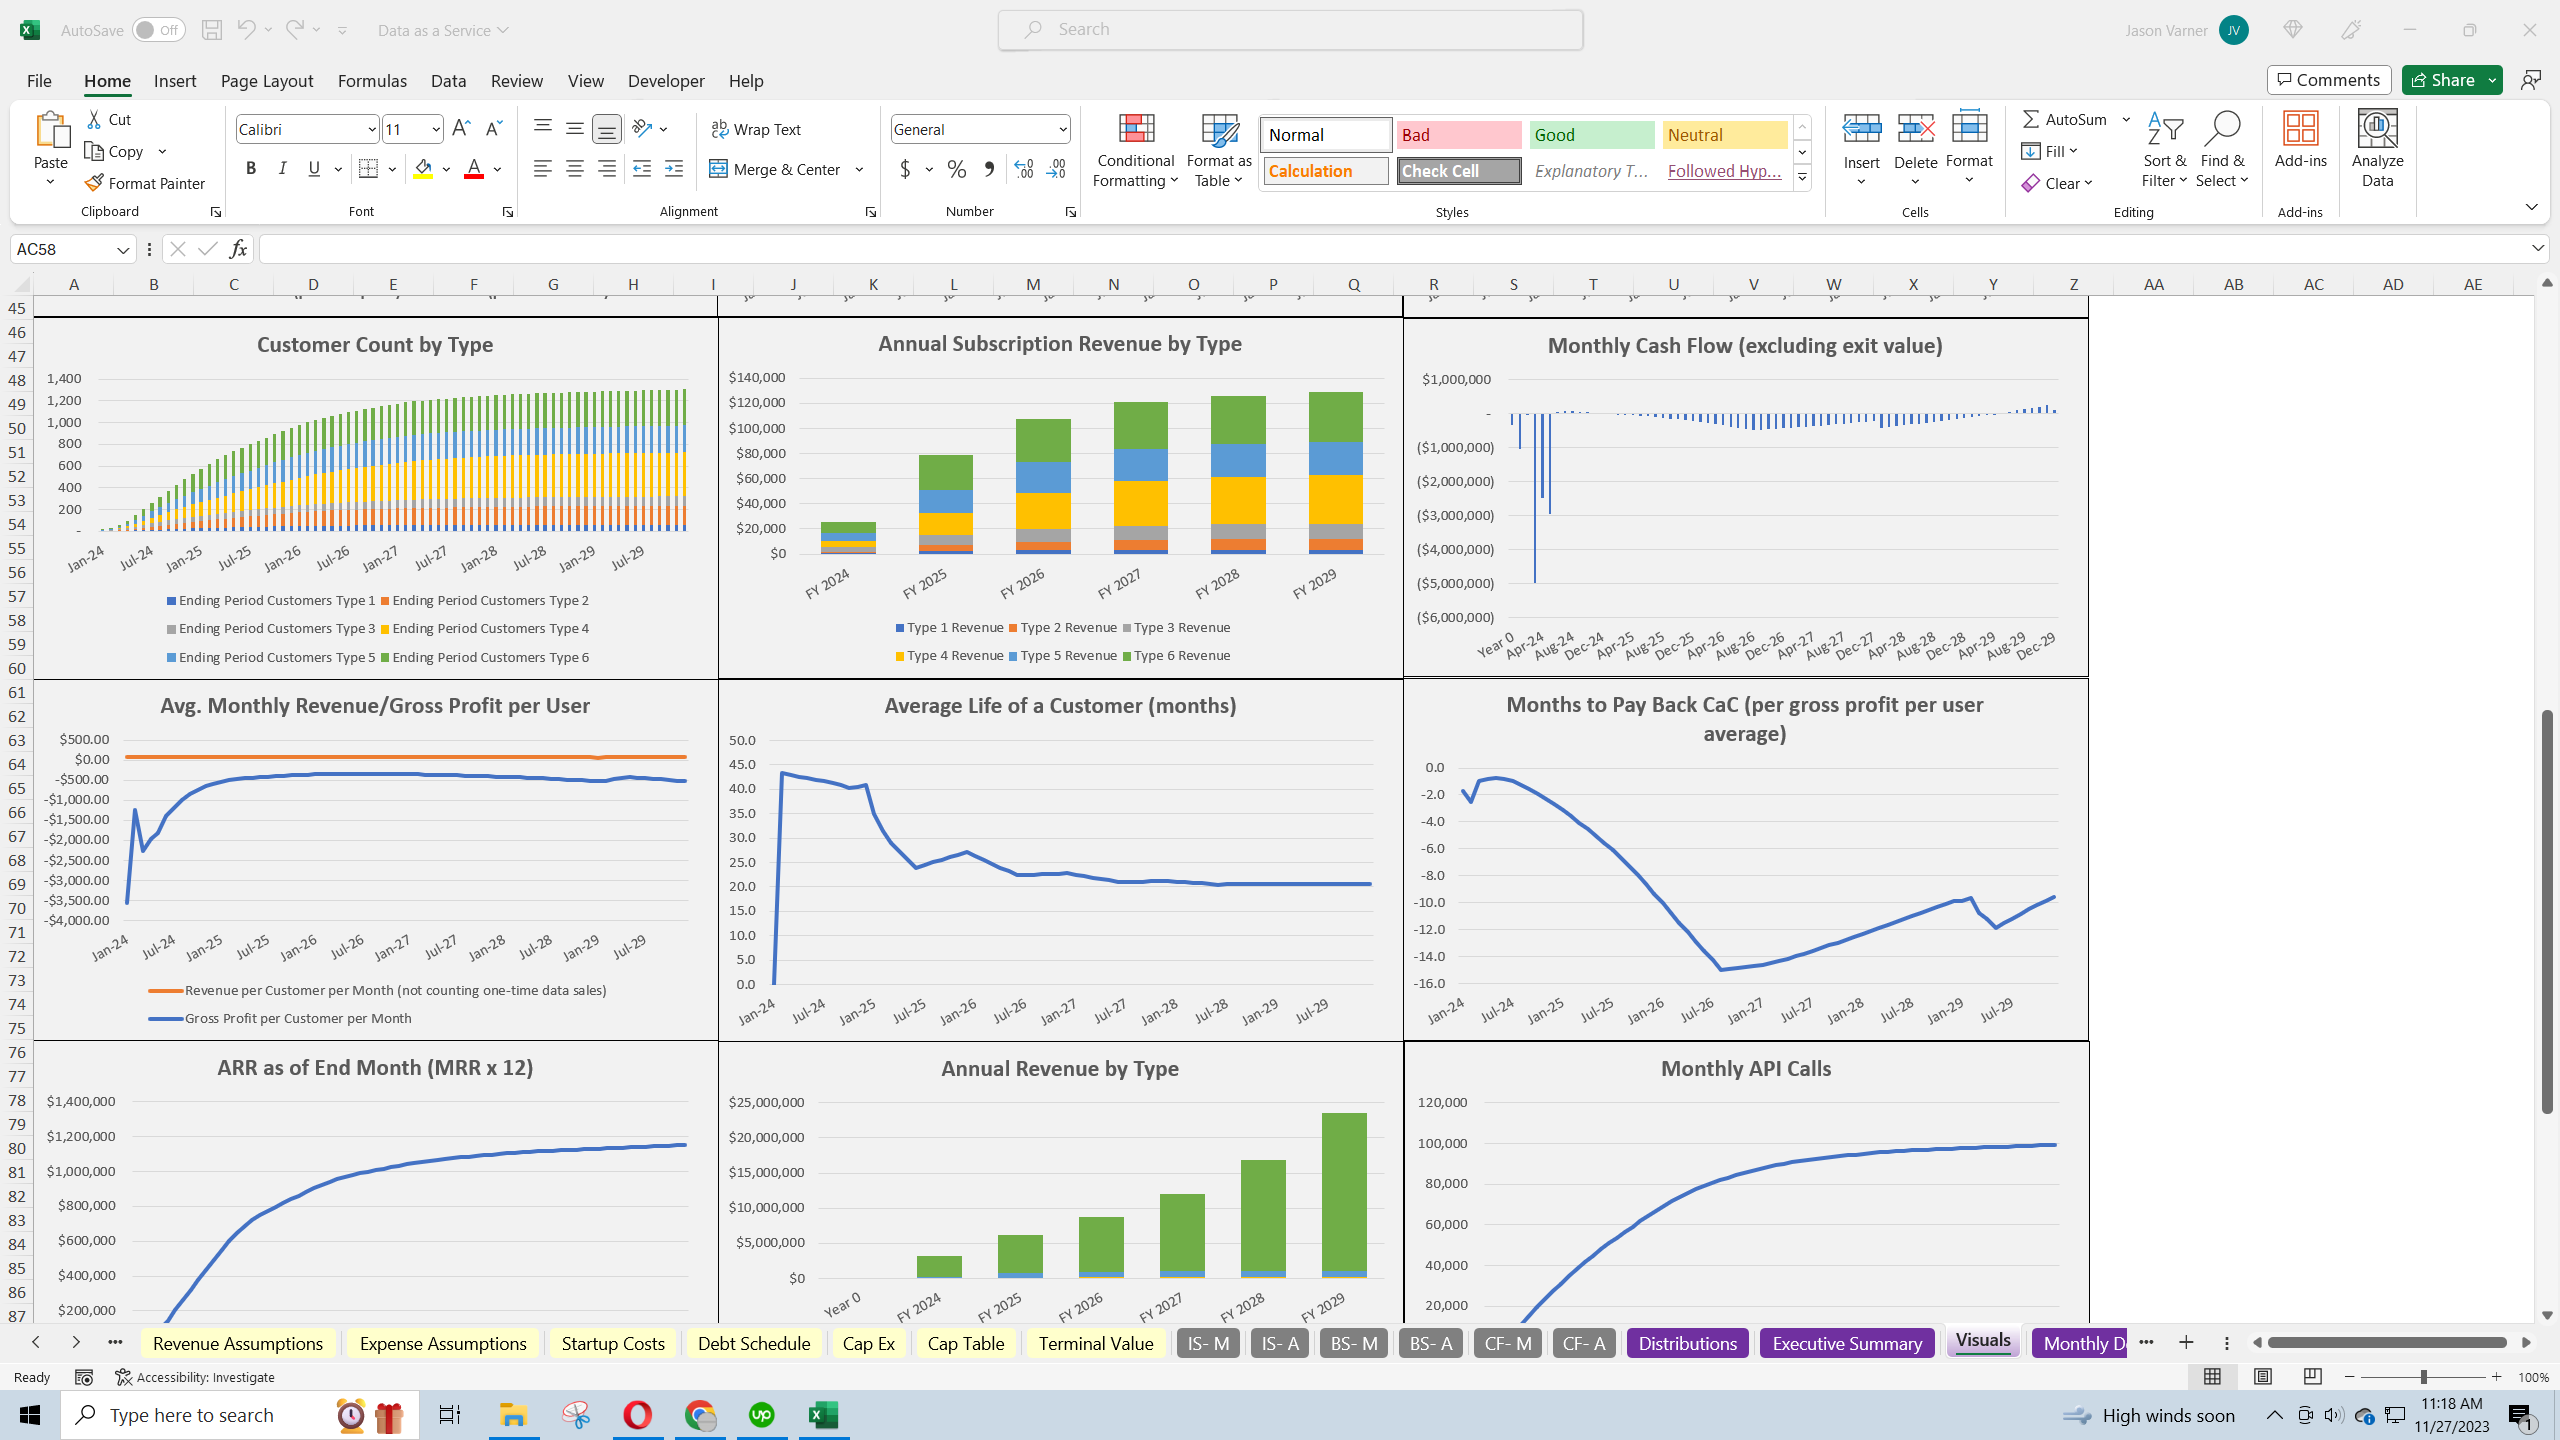This screenshot has width=2560, height=1440.
Task: Toggle bold formatting
Action: pos(251,168)
